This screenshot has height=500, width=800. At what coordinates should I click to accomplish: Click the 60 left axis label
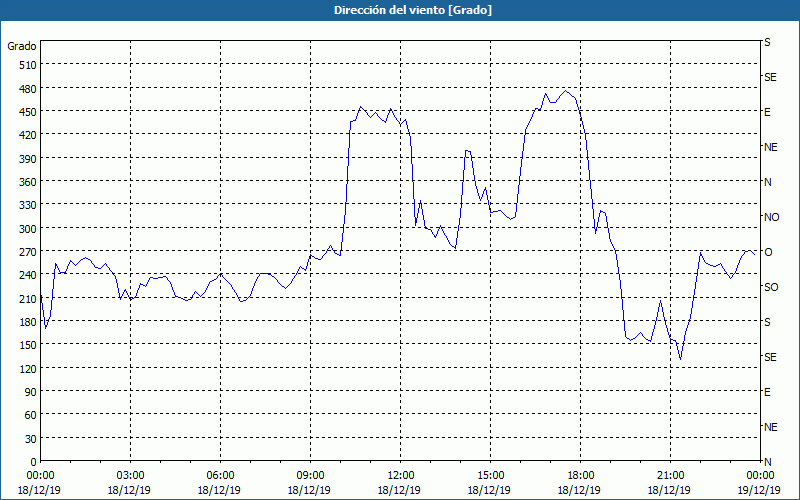tap(31, 415)
